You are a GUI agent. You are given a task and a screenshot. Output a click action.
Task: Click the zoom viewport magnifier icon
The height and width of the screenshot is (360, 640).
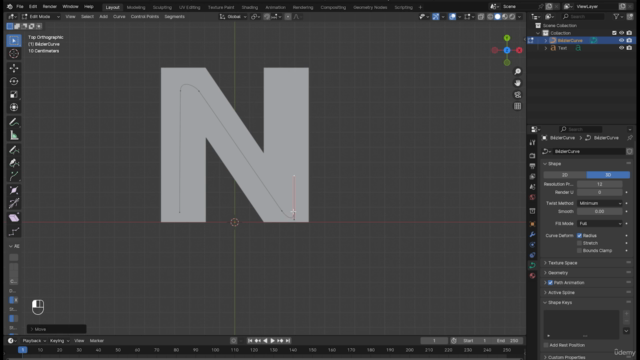pos(518,72)
